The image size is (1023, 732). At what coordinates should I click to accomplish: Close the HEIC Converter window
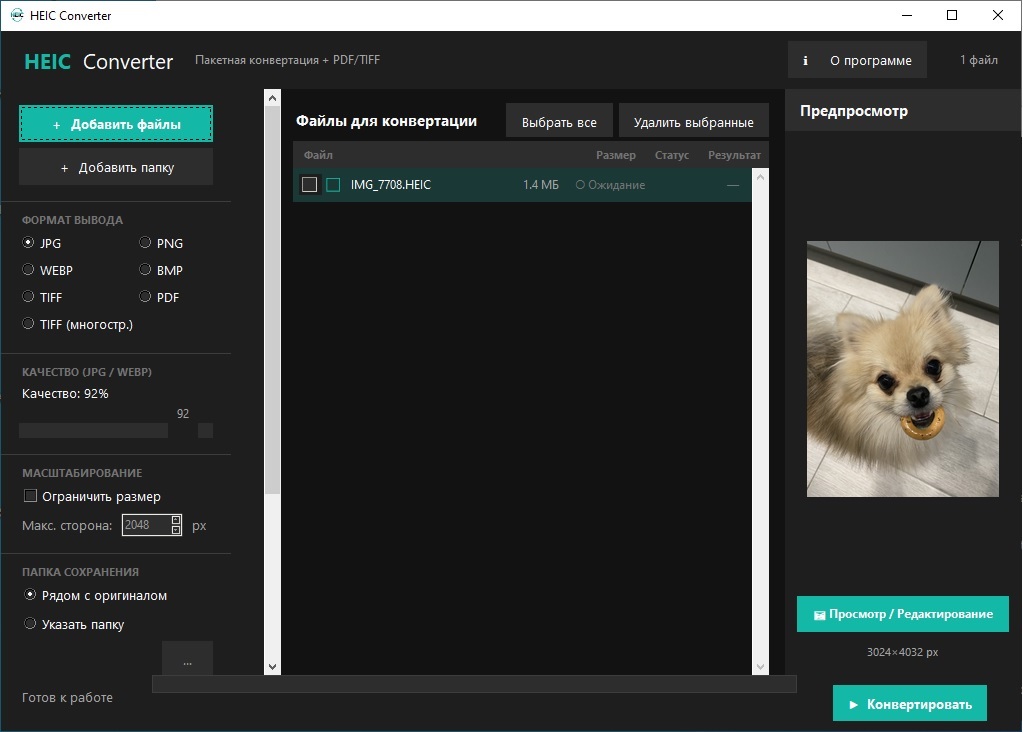(998, 15)
